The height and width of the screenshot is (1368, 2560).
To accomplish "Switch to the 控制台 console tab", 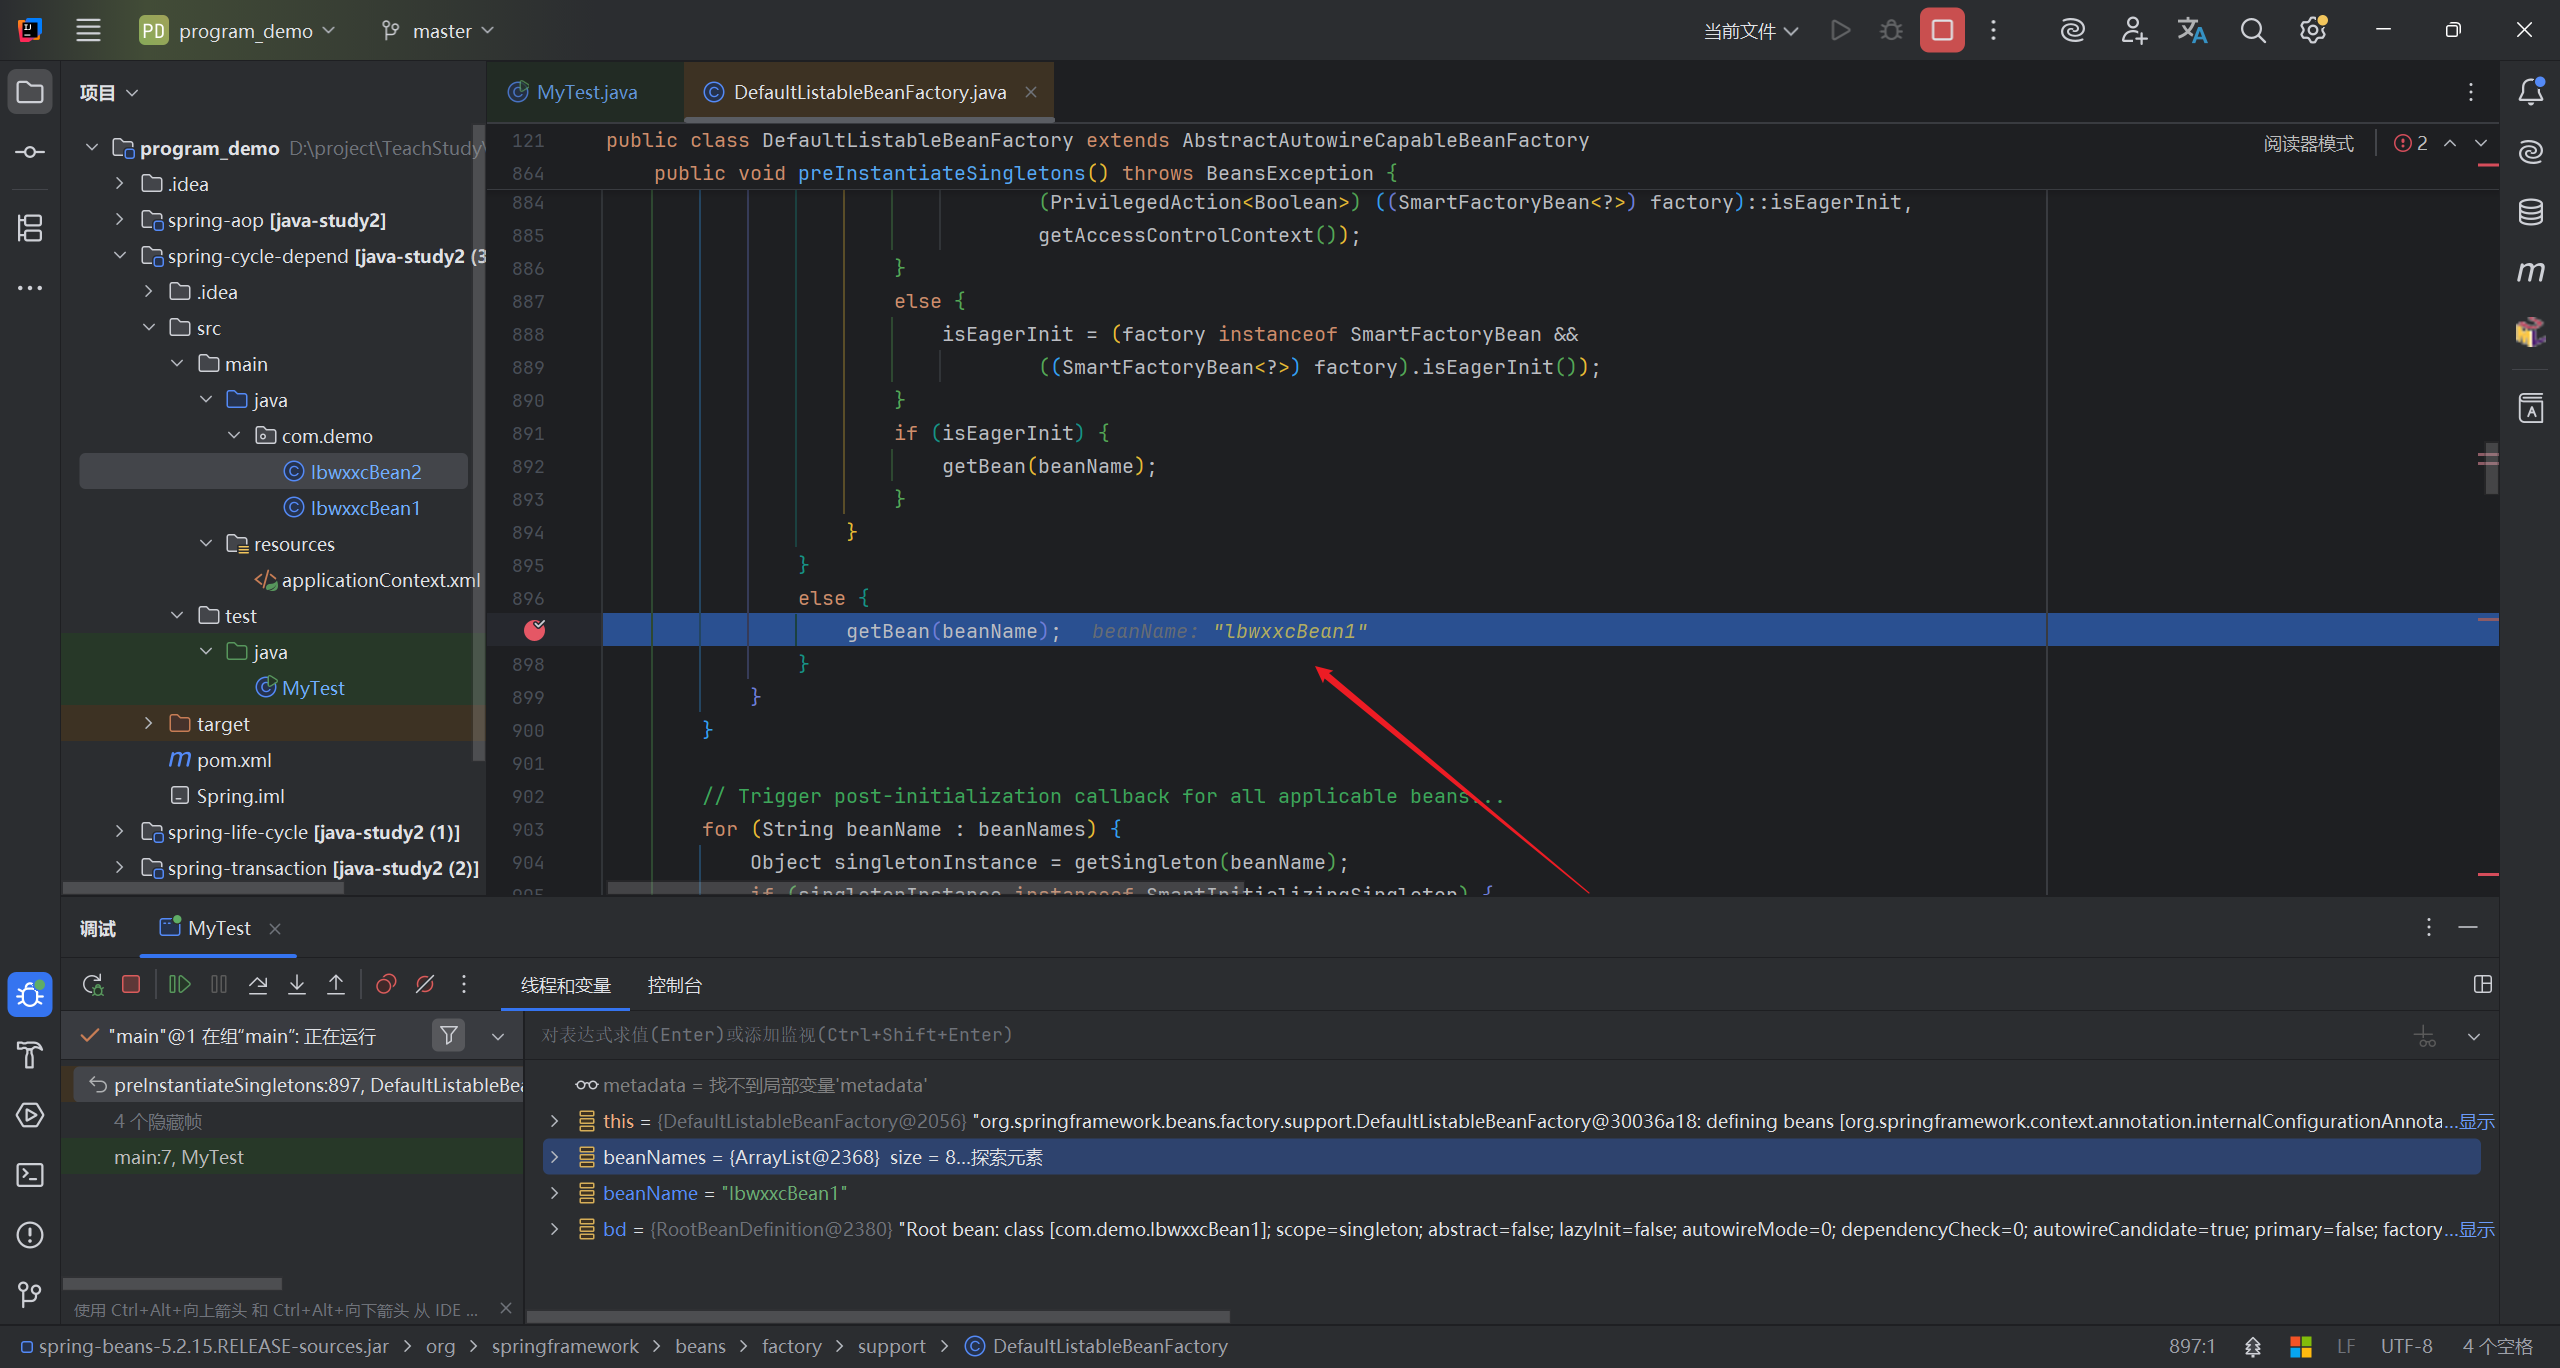I will point(674,986).
